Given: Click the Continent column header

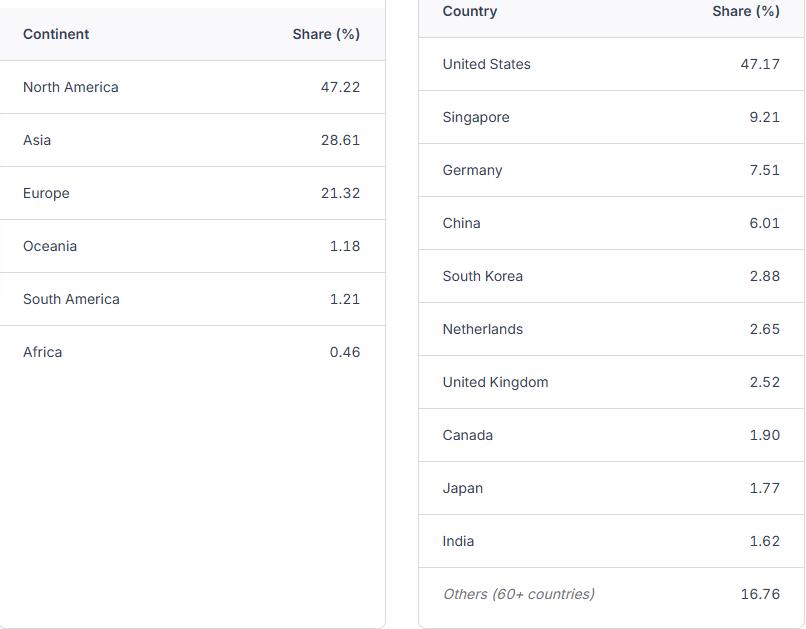Looking at the screenshot, I should (x=56, y=34).
